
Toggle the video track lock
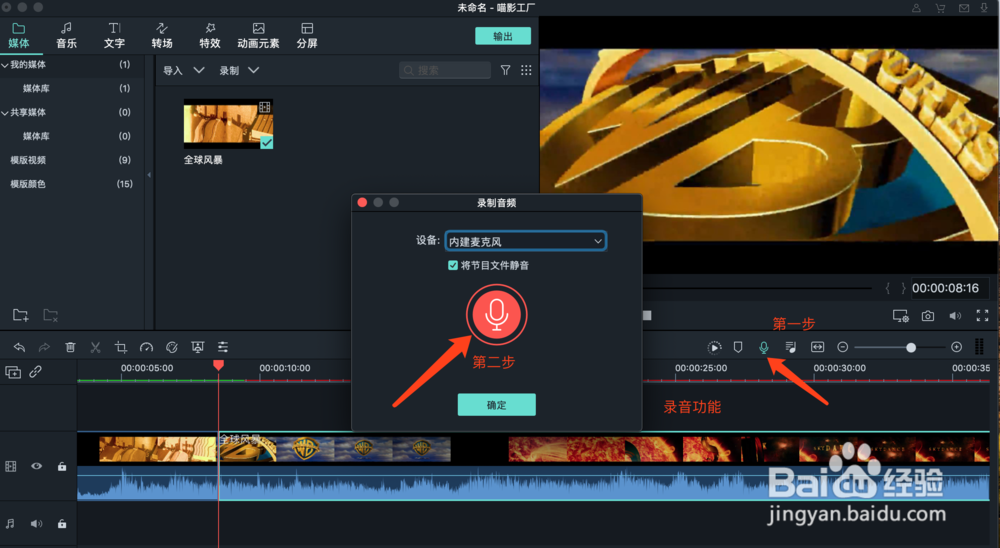tap(62, 466)
